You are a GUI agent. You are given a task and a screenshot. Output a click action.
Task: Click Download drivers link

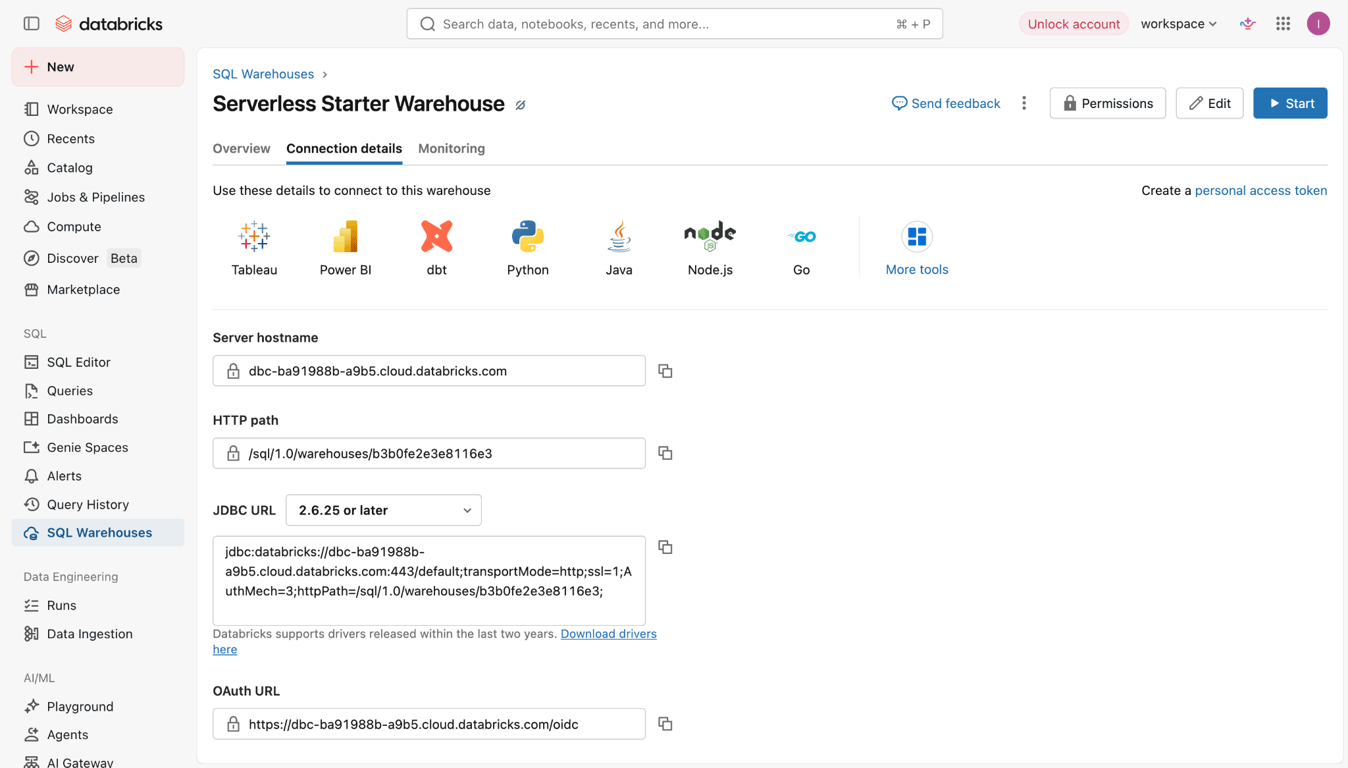(608, 634)
